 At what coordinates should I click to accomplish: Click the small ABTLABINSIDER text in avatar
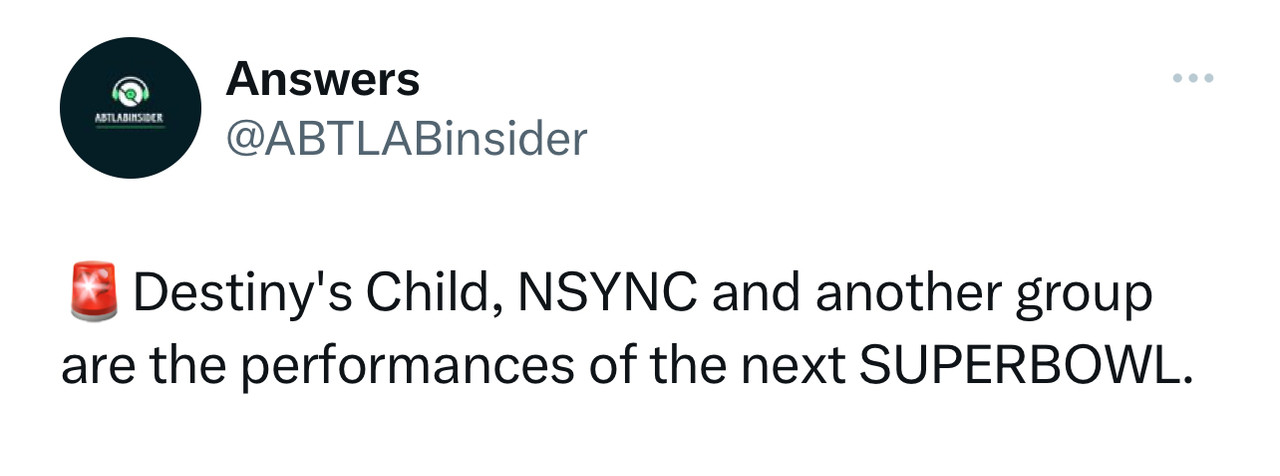(x=130, y=117)
